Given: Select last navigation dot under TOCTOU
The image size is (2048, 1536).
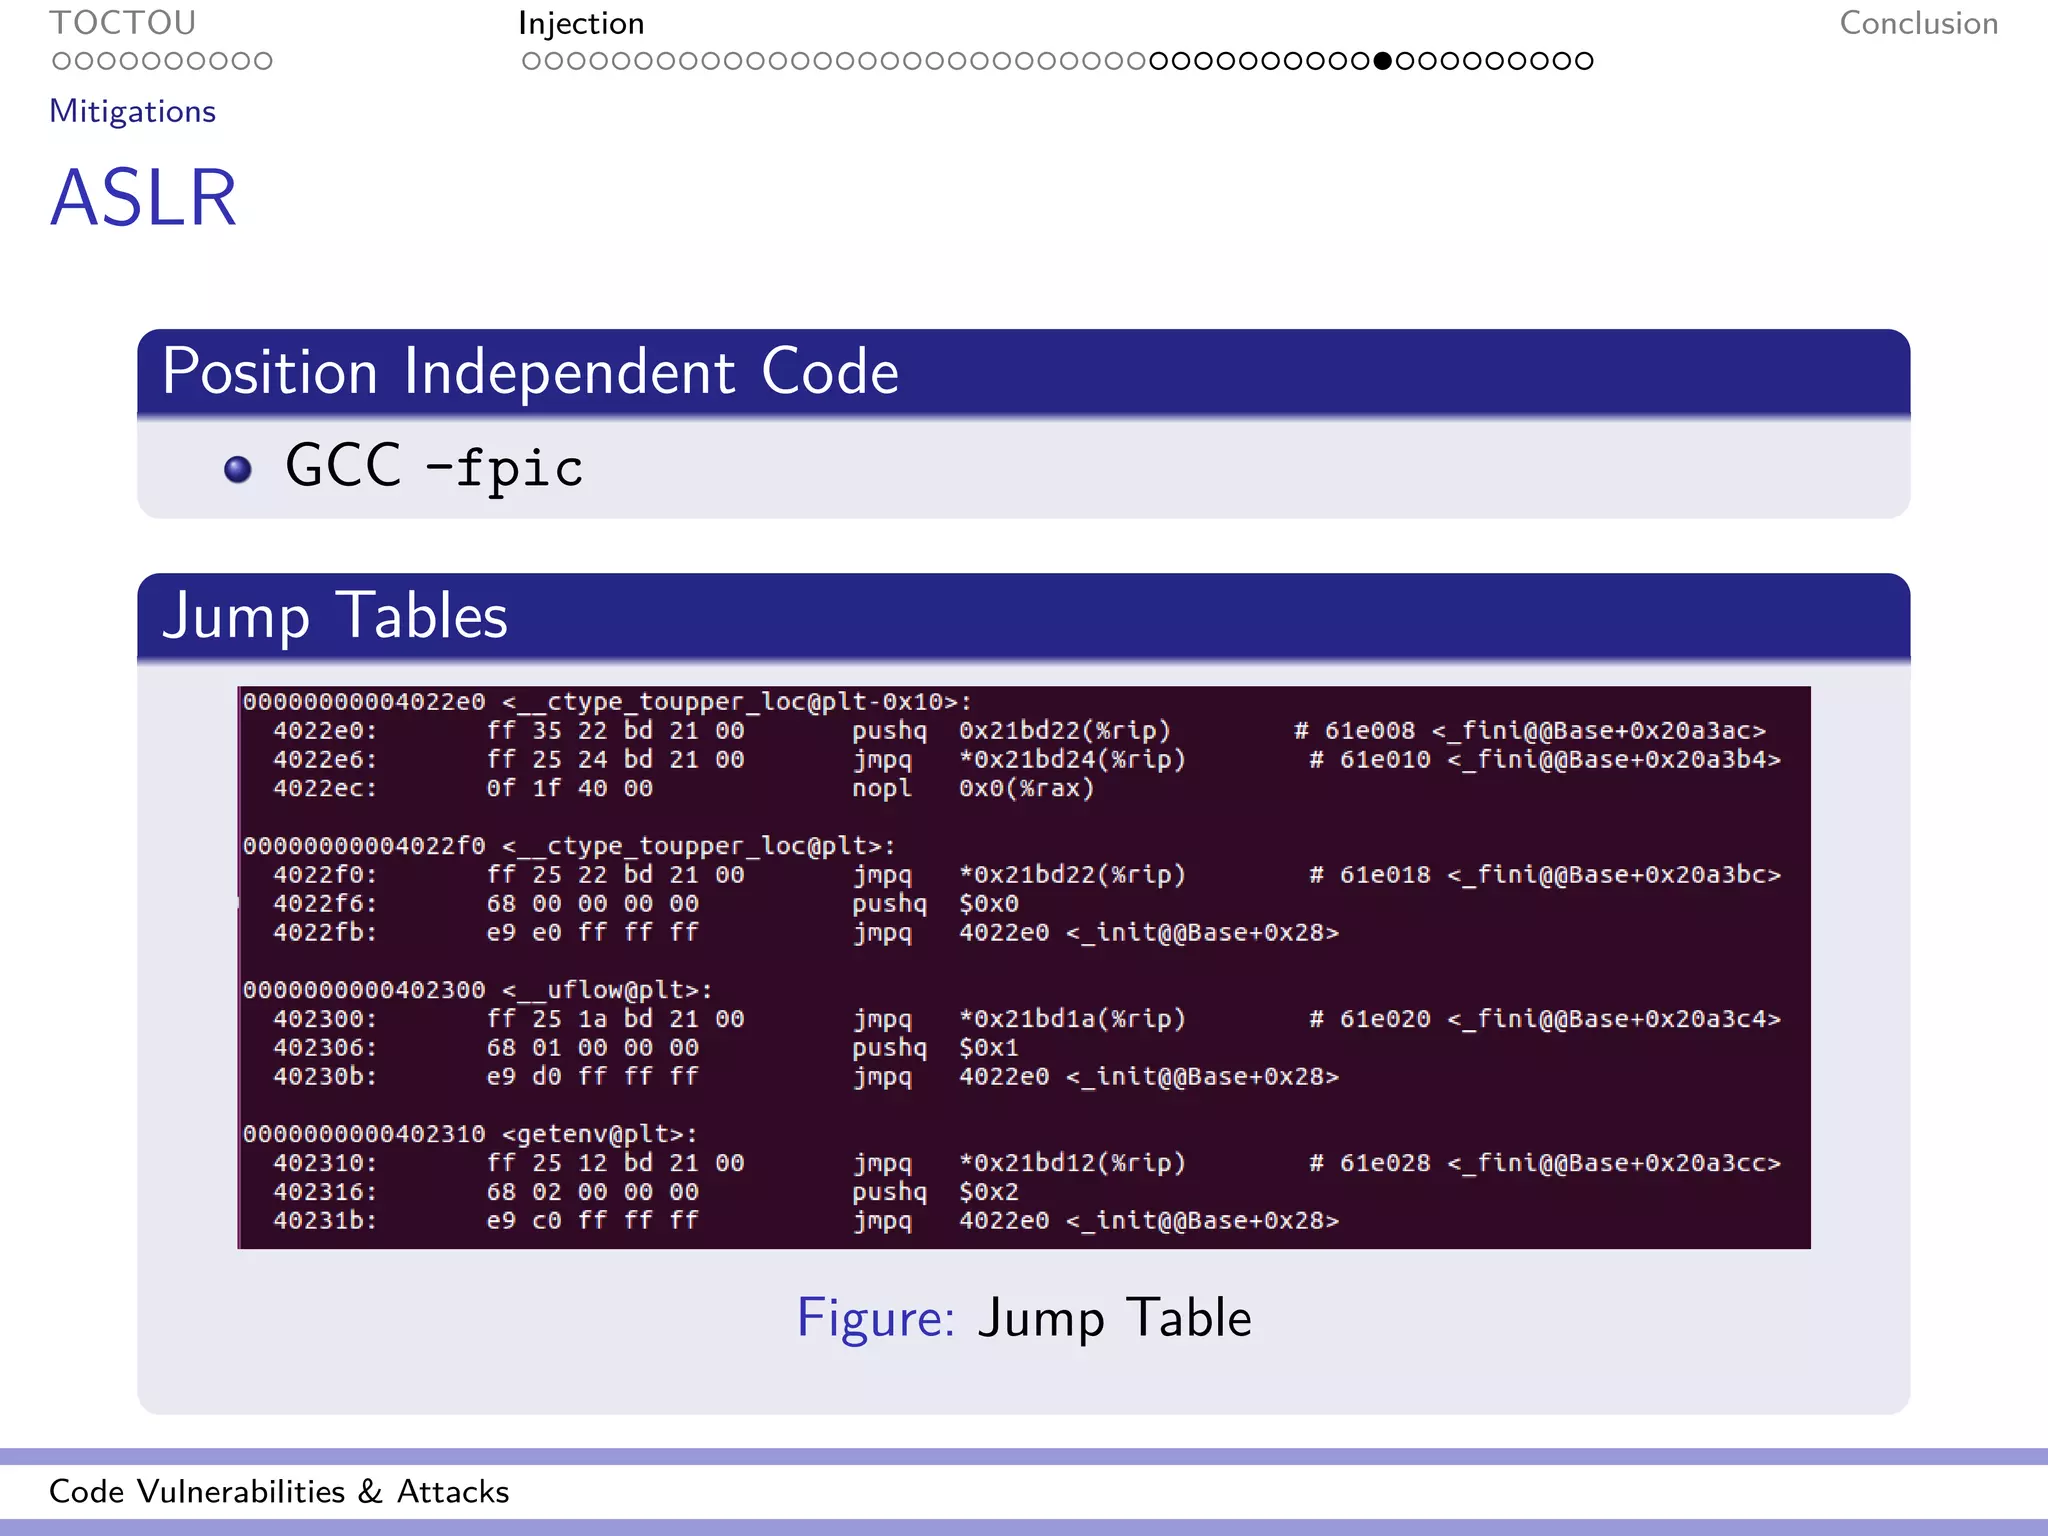Looking at the screenshot, I should click(262, 61).
